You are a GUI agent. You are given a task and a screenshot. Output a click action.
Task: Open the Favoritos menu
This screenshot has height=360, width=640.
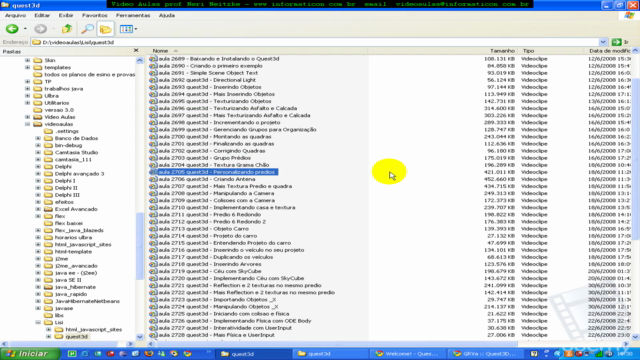coord(95,15)
